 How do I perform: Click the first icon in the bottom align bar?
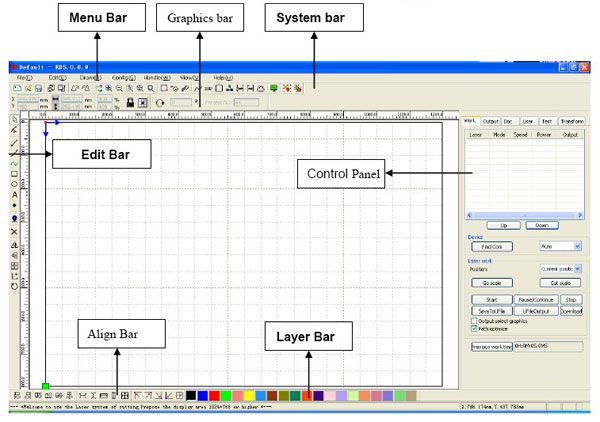17,396
